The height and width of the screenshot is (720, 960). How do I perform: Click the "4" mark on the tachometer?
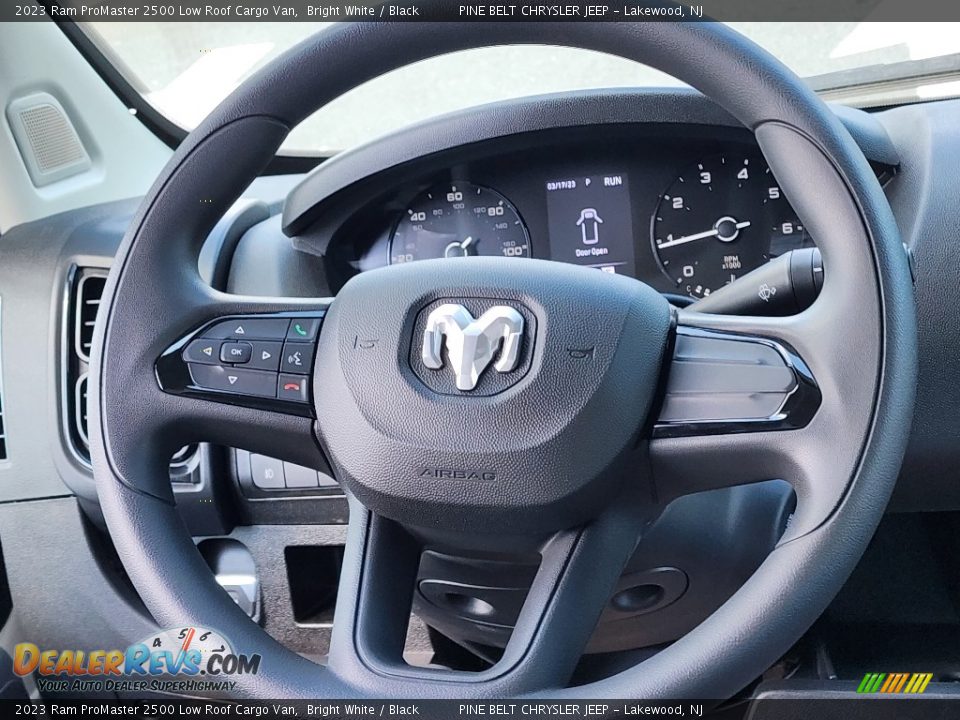point(743,173)
